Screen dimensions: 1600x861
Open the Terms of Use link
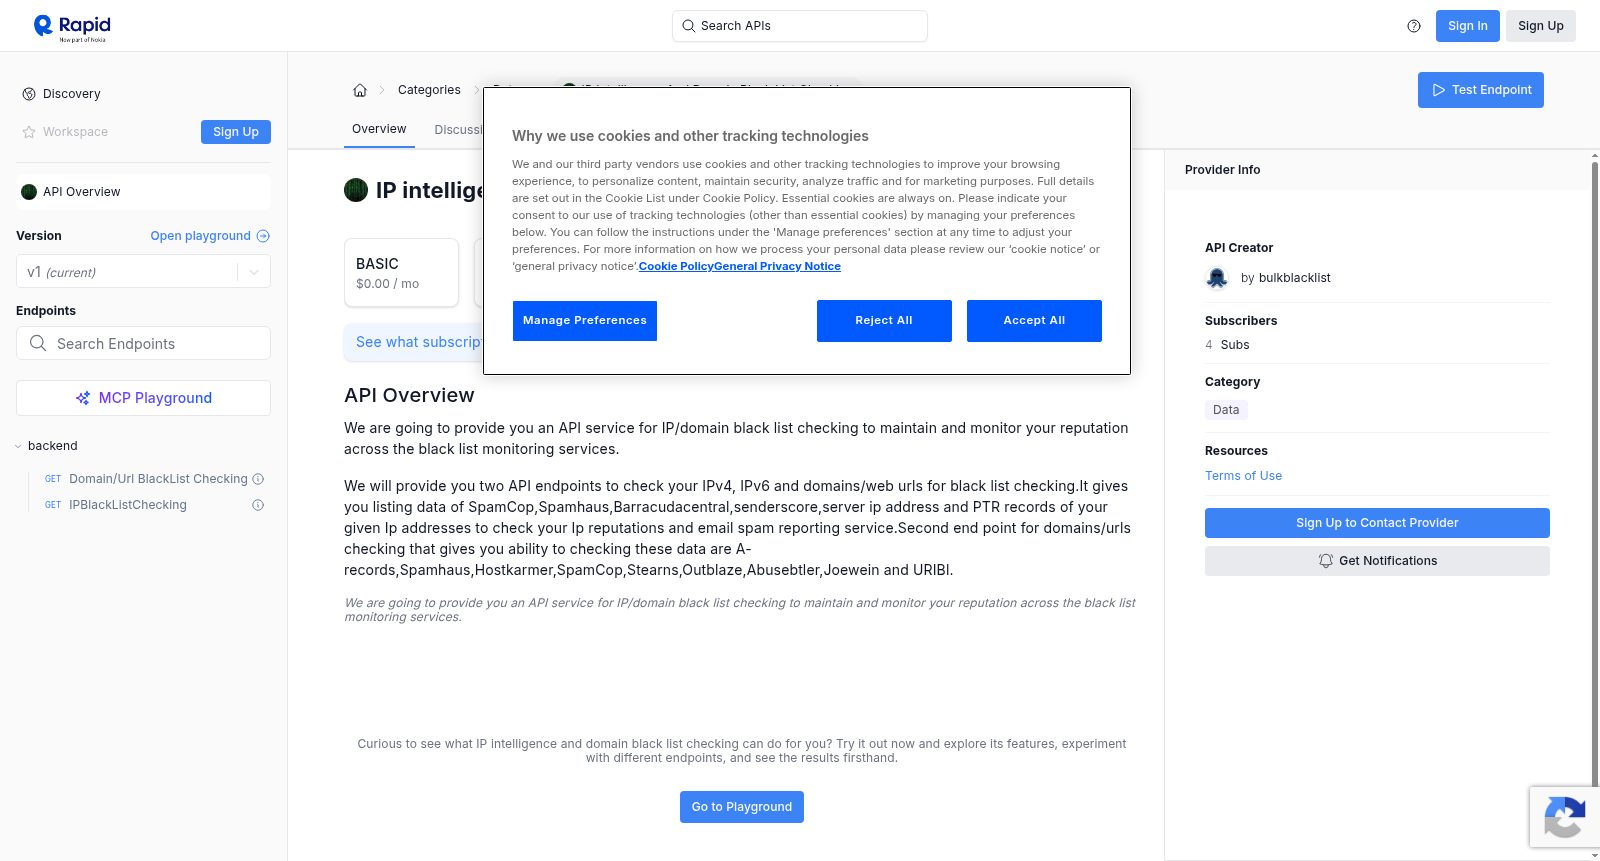point(1243,476)
